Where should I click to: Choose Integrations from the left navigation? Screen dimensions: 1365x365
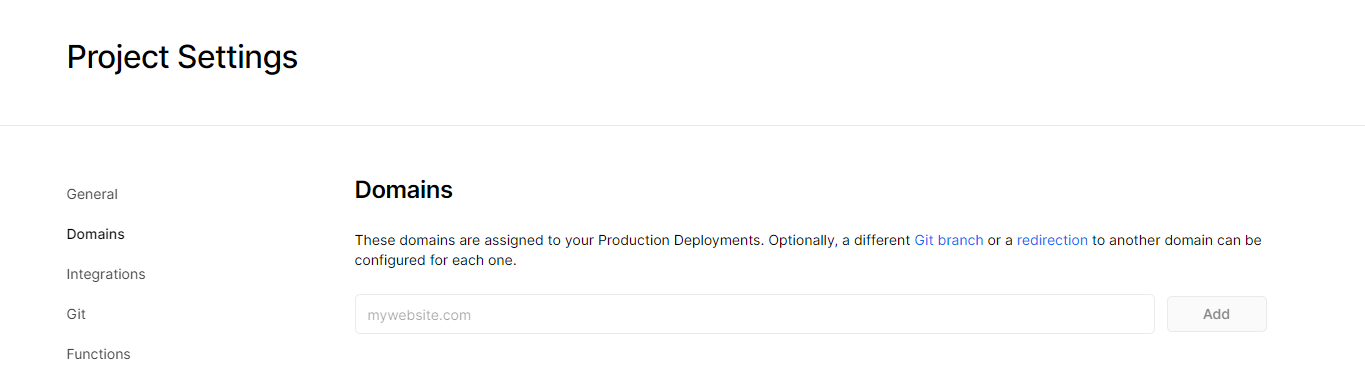pyautogui.click(x=106, y=274)
